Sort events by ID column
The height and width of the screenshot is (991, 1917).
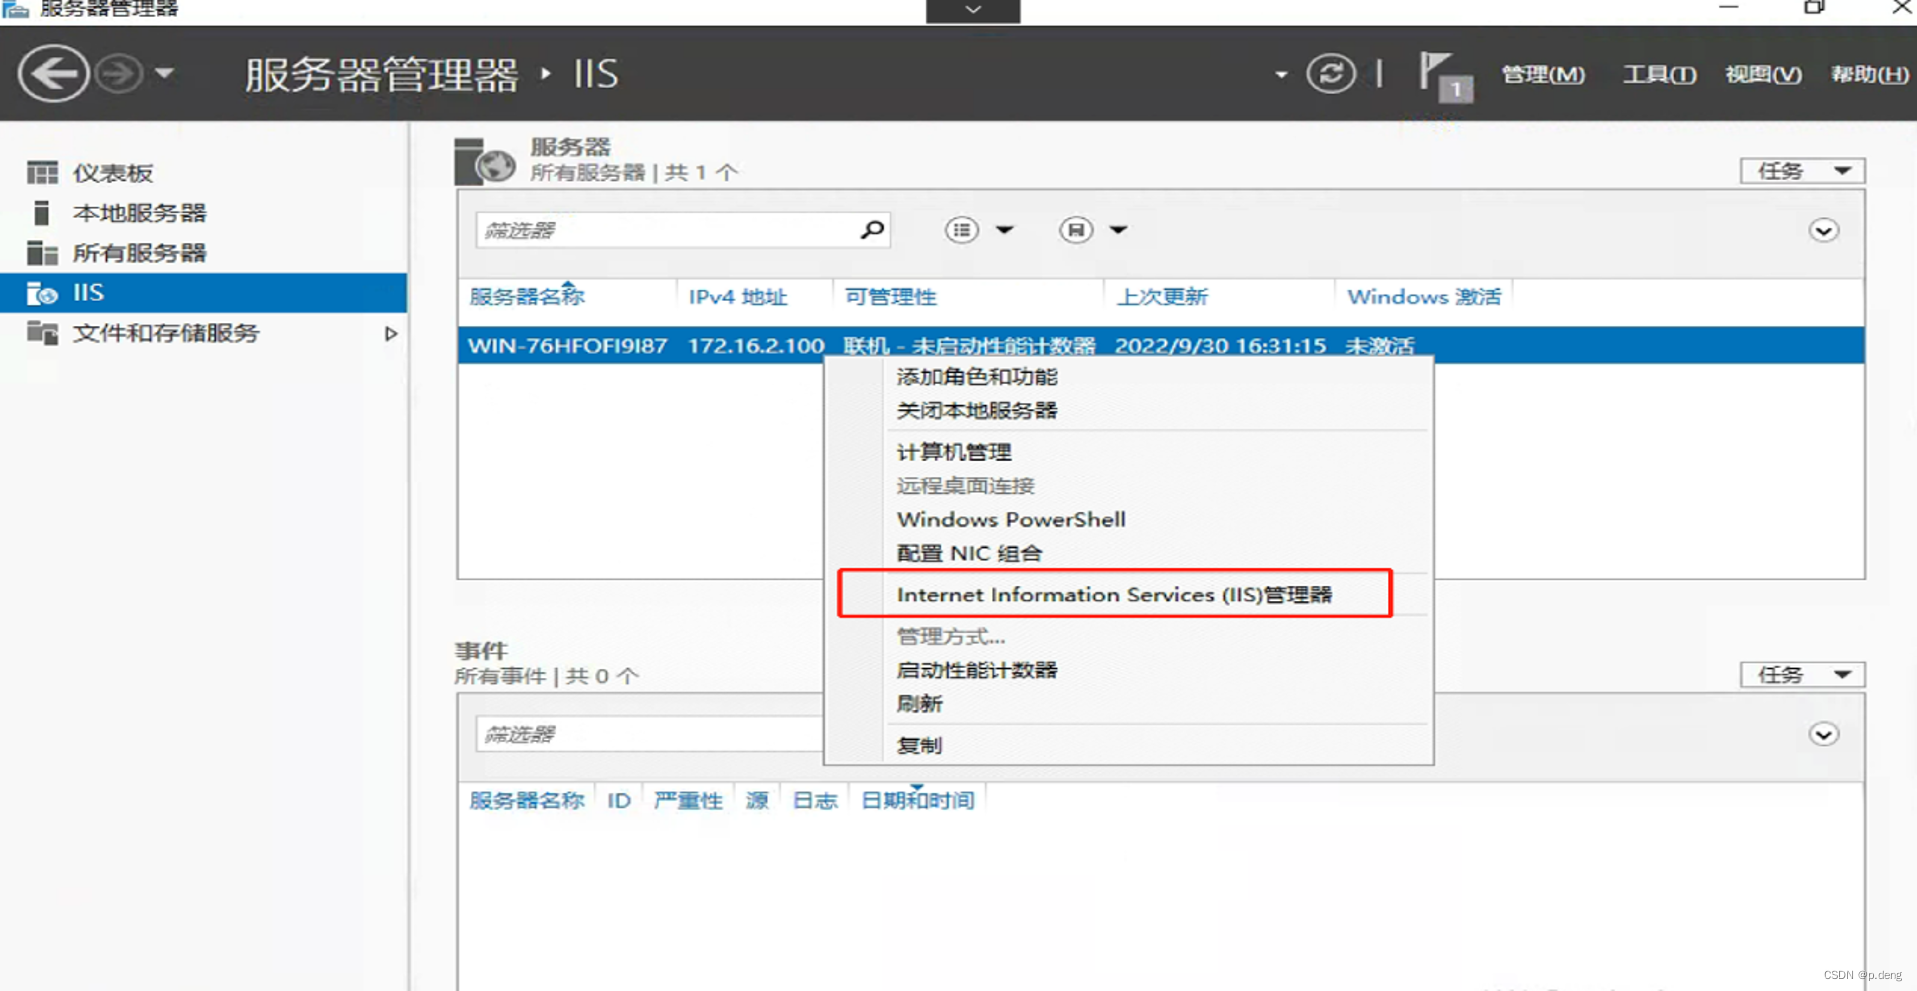point(619,801)
